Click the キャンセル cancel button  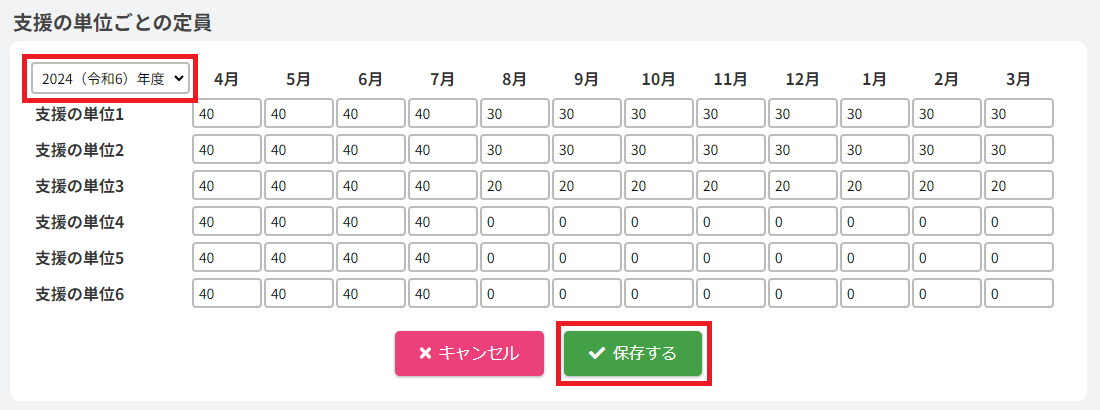click(x=469, y=353)
